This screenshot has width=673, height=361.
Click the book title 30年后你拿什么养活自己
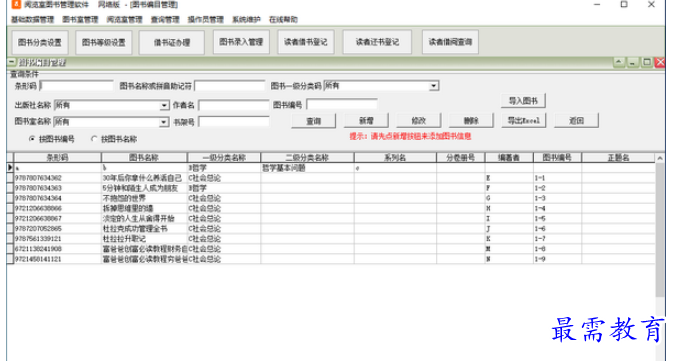[144, 178]
